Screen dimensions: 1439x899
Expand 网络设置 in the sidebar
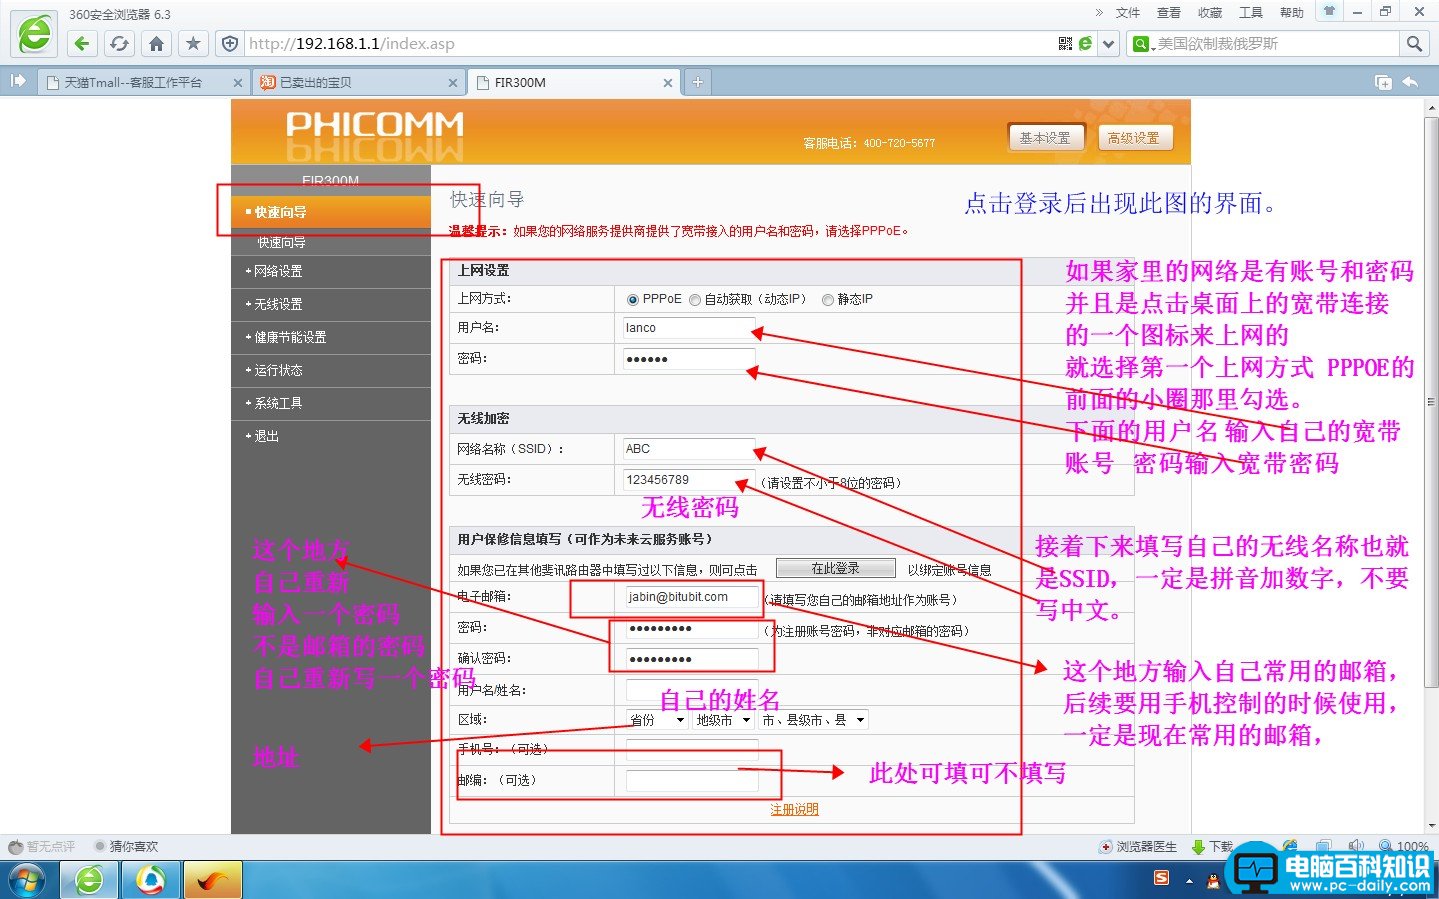pos(330,271)
